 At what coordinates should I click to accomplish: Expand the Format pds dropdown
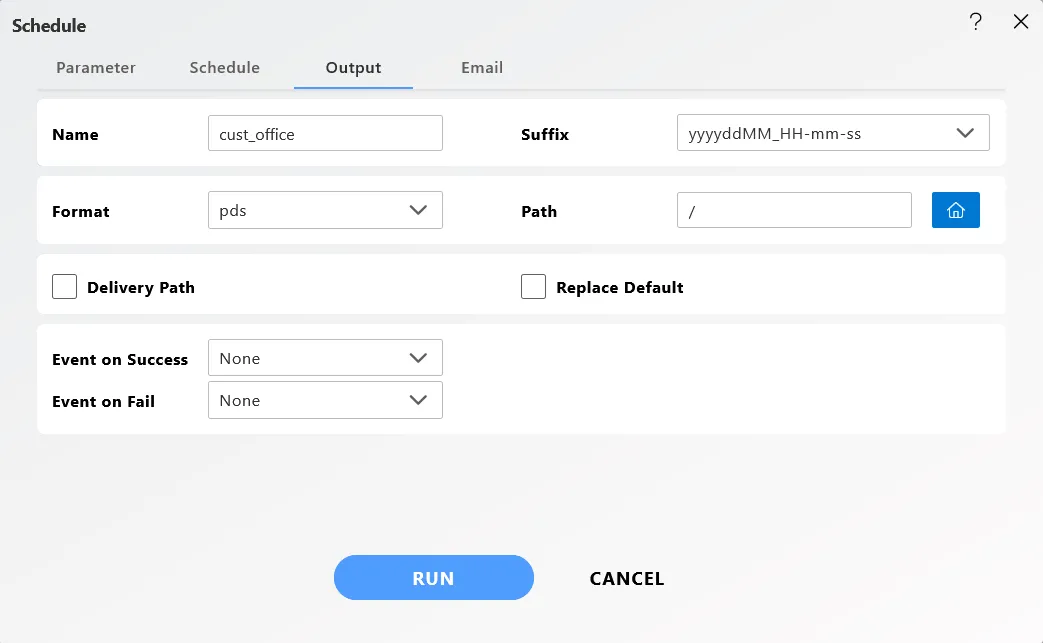coord(325,210)
